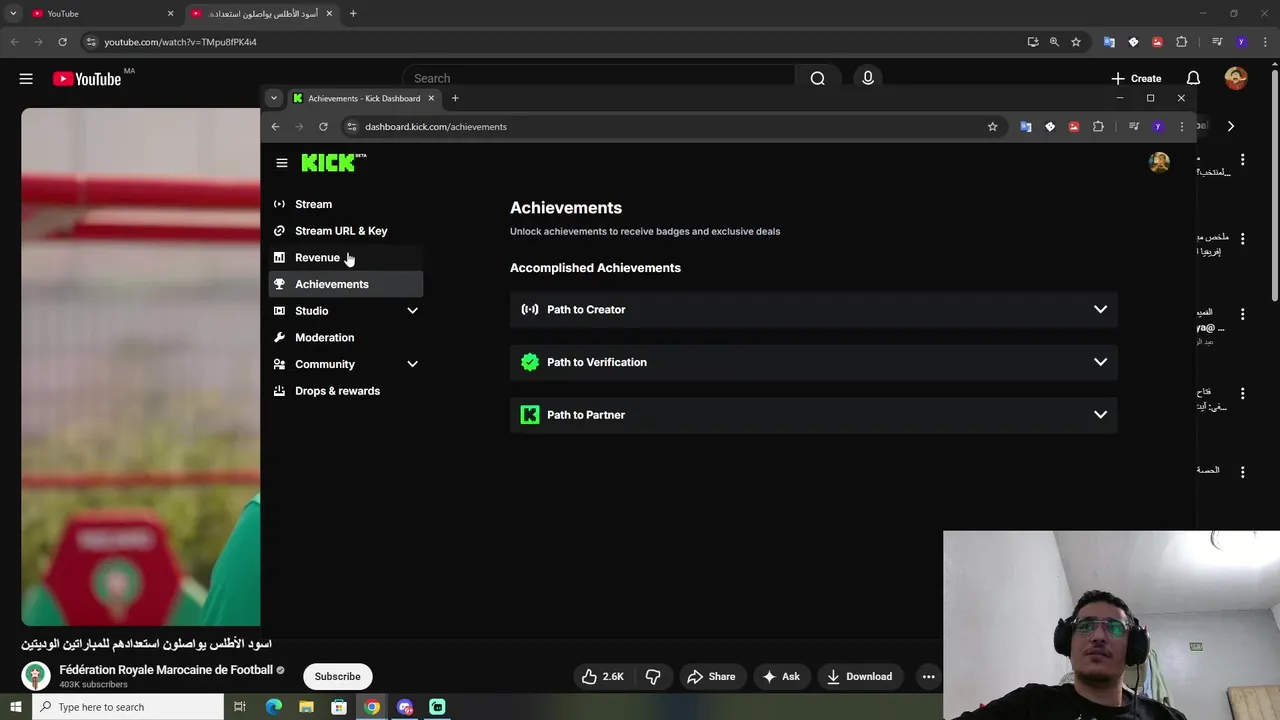Open Task View from the taskbar
1280x720 pixels.
[240, 707]
